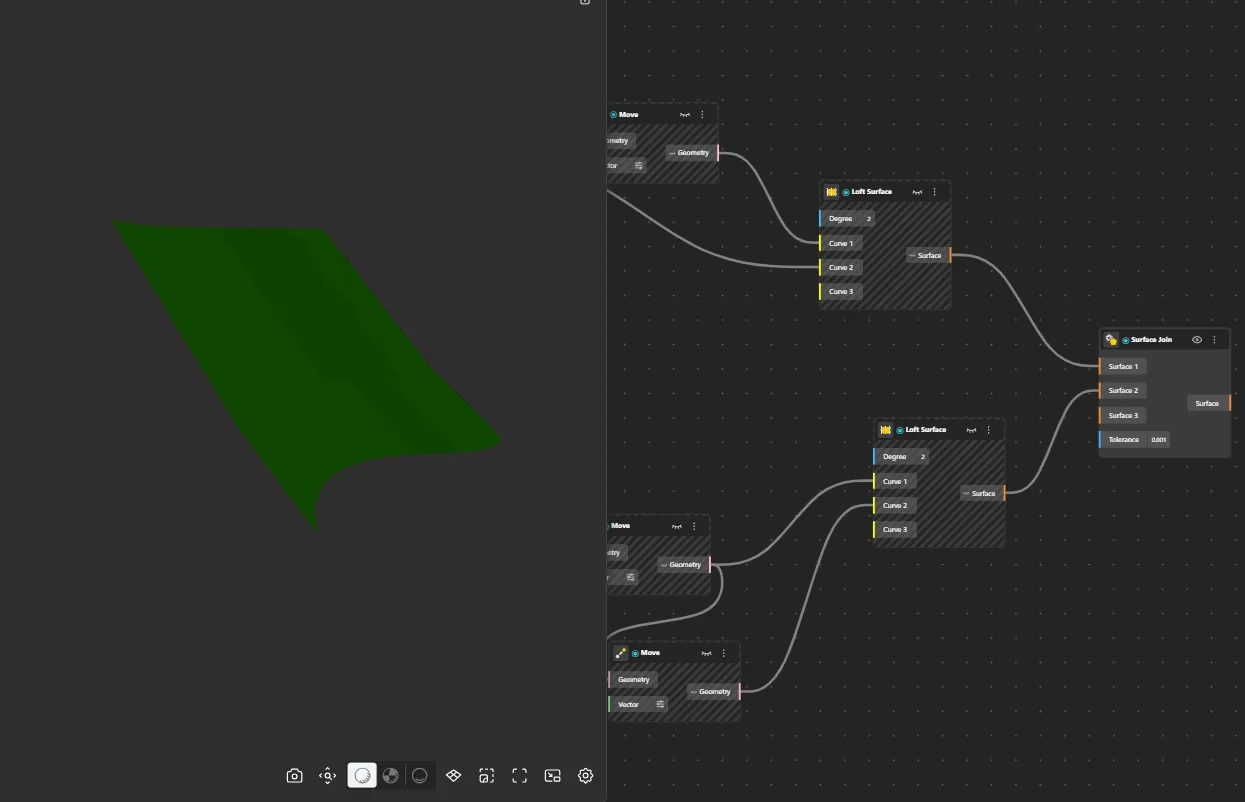Screen dimensions: 1245x802
Task: Show the Loft Surface node wired to Surface 2
Action: click(x=971, y=430)
